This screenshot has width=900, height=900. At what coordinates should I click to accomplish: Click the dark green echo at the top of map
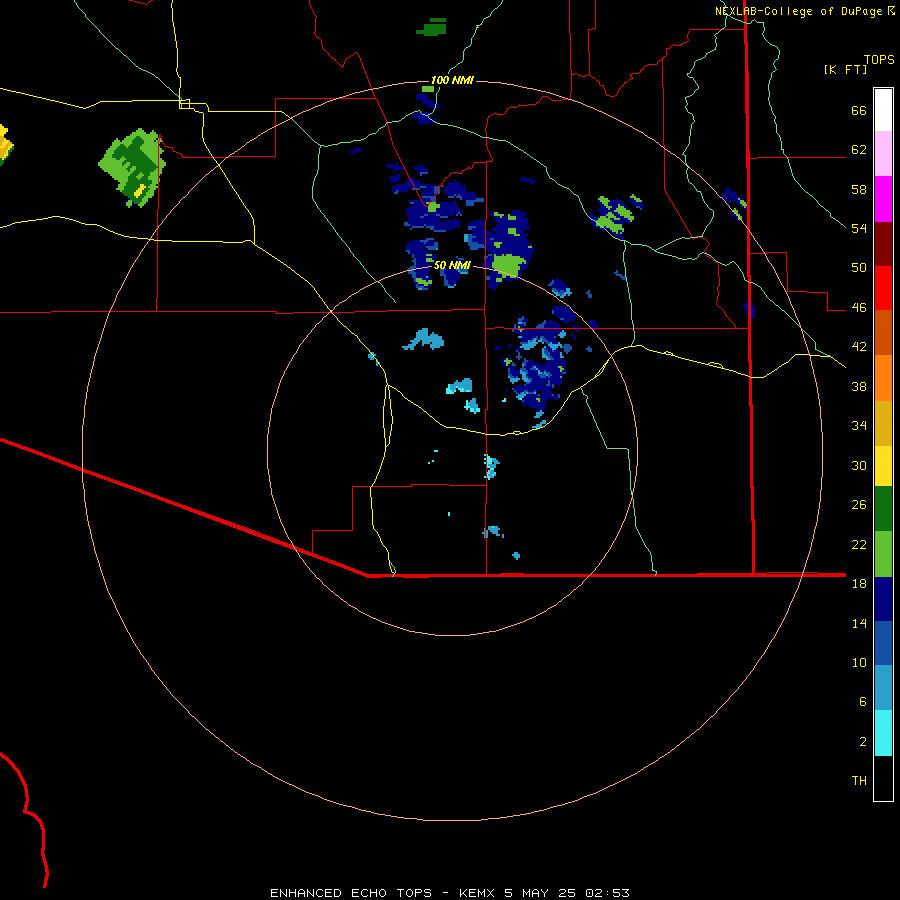[432, 27]
